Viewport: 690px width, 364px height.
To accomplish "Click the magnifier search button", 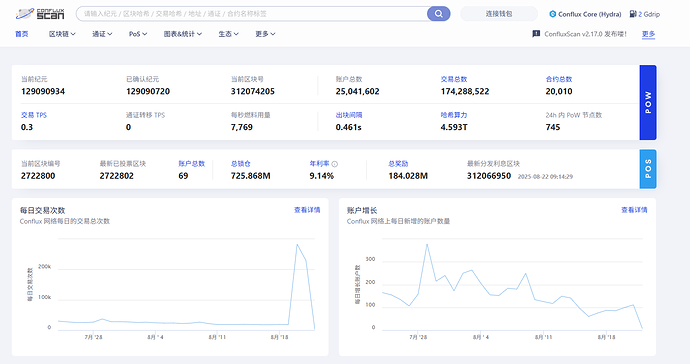I will 438,14.
